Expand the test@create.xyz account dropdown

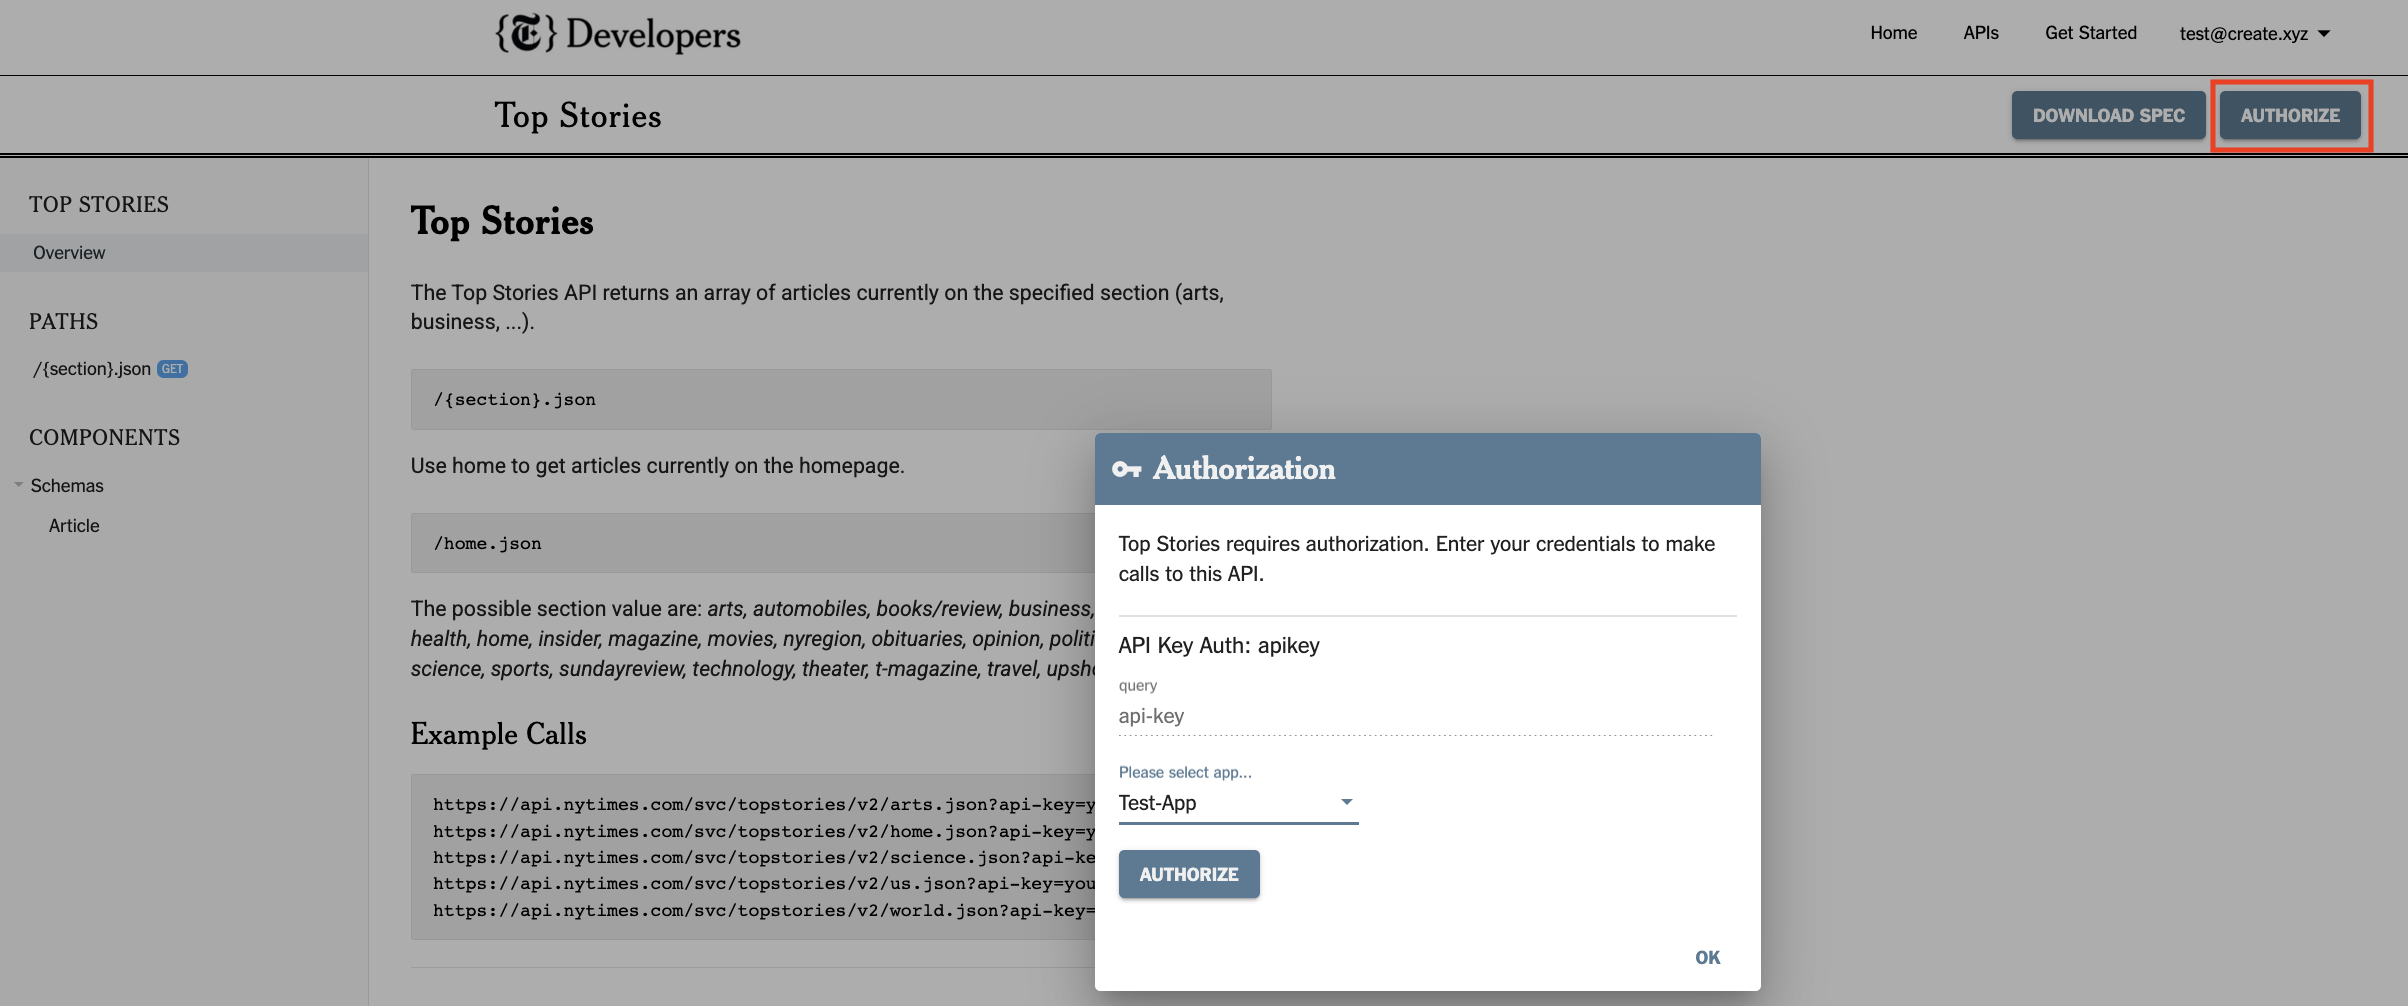2255,34
